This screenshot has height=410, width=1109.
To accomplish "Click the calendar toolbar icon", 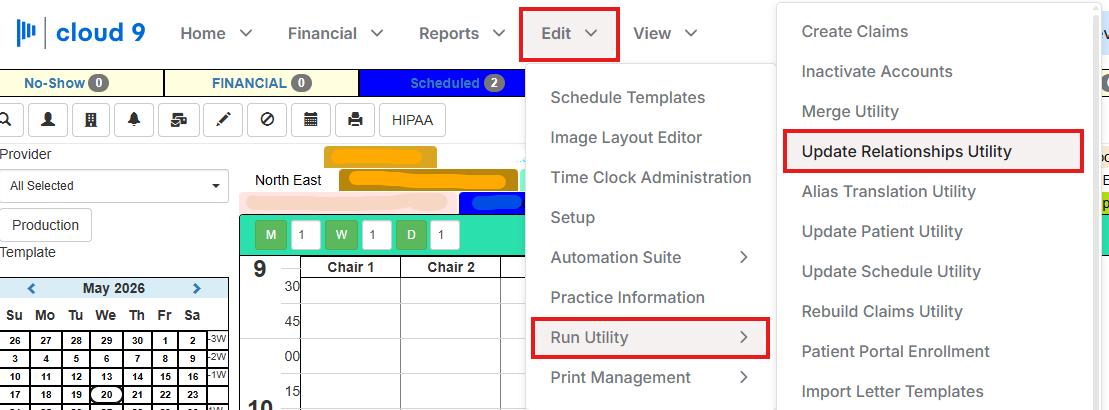I will click(x=310, y=120).
